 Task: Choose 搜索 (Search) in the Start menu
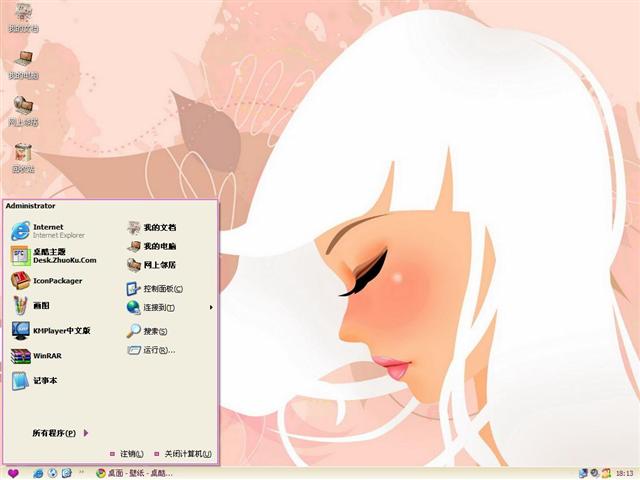point(148,331)
